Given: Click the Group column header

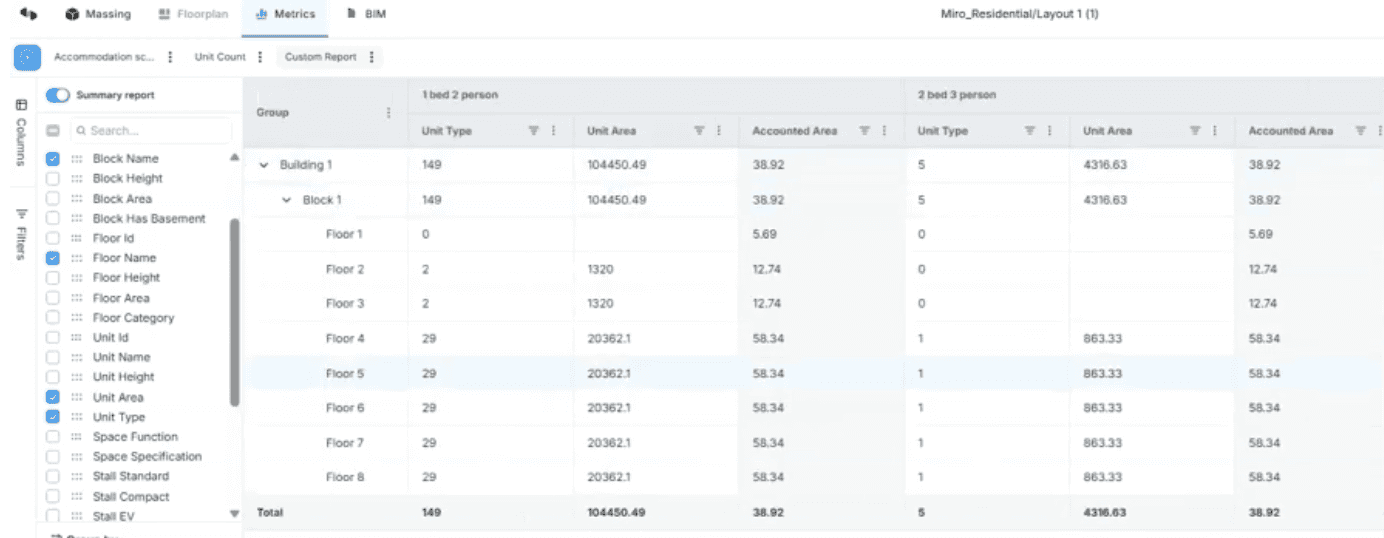Looking at the screenshot, I should point(325,113).
